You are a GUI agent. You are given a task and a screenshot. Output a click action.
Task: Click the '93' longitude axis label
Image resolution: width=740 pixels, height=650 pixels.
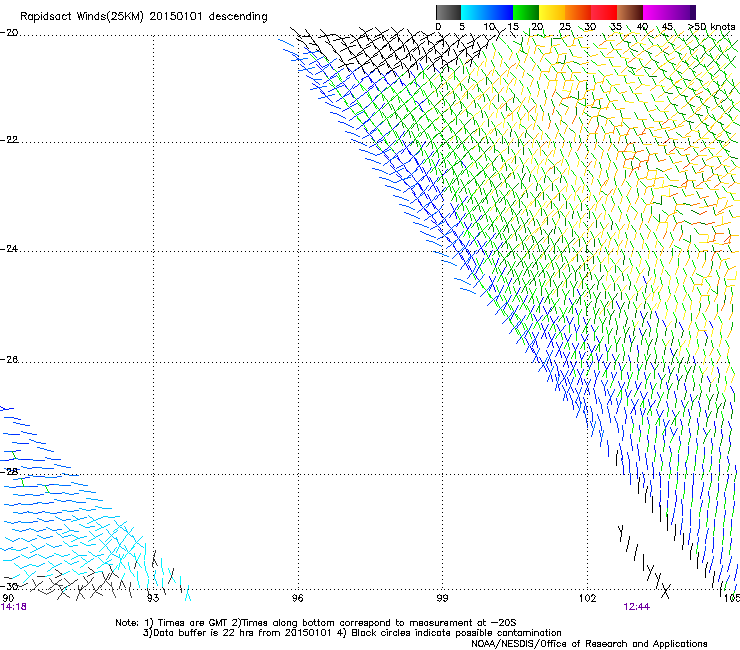click(153, 598)
